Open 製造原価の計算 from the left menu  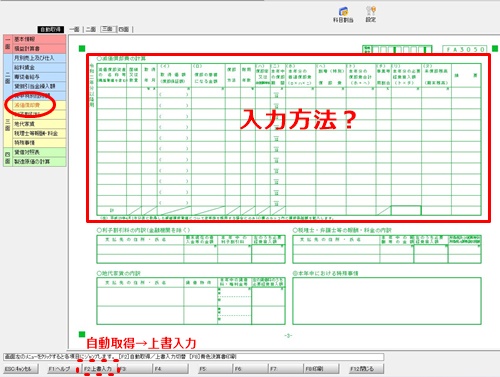pyautogui.click(x=39, y=161)
